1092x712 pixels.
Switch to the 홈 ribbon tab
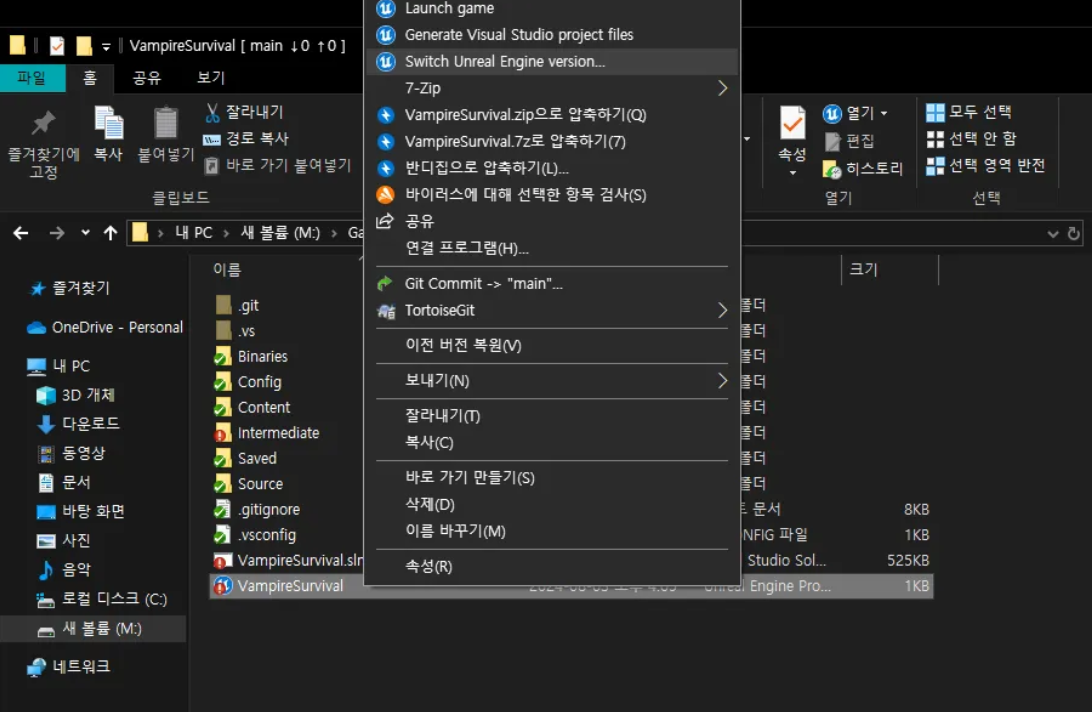point(90,78)
